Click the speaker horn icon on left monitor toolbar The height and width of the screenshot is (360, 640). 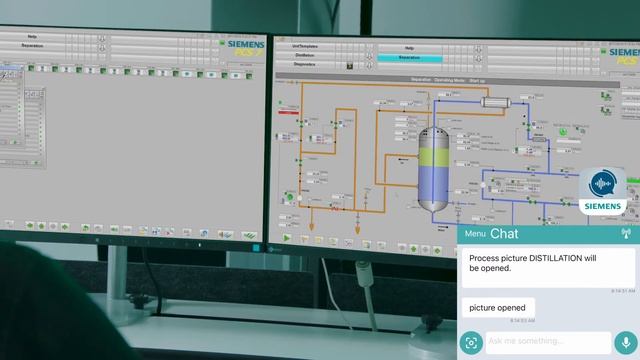tap(225, 234)
